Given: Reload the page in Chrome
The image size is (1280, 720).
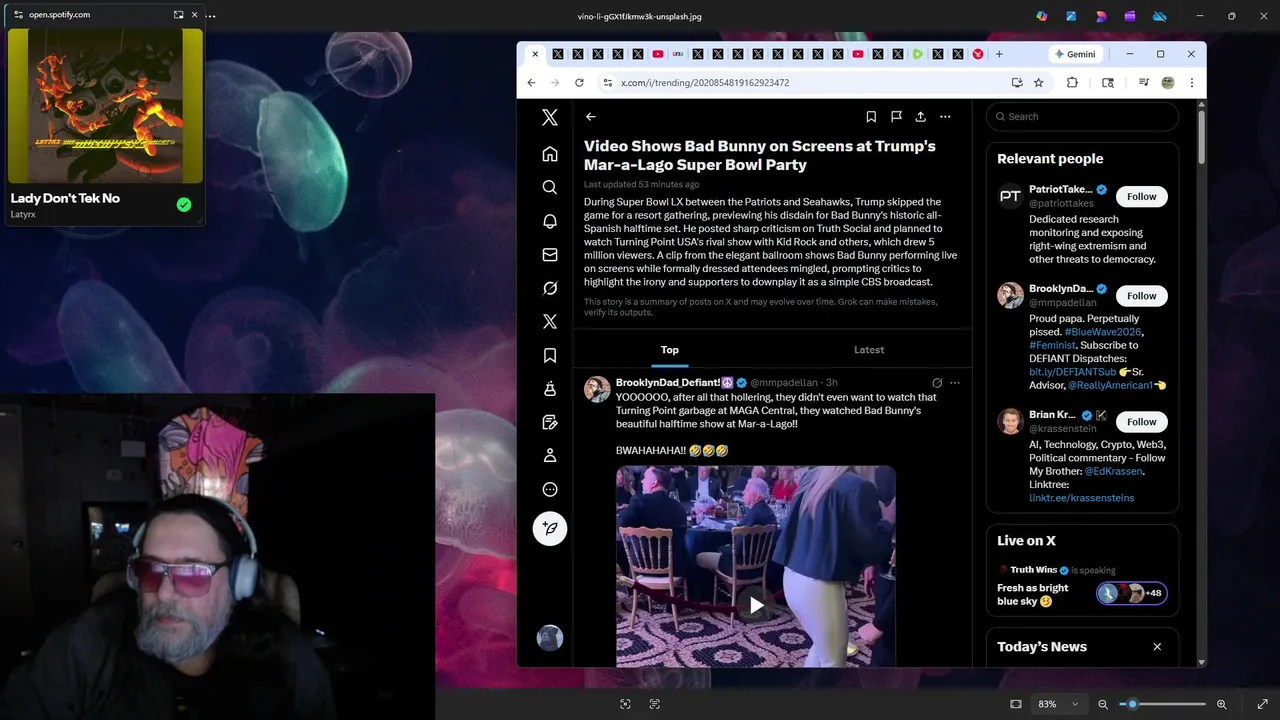Looking at the screenshot, I should click(x=579, y=83).
